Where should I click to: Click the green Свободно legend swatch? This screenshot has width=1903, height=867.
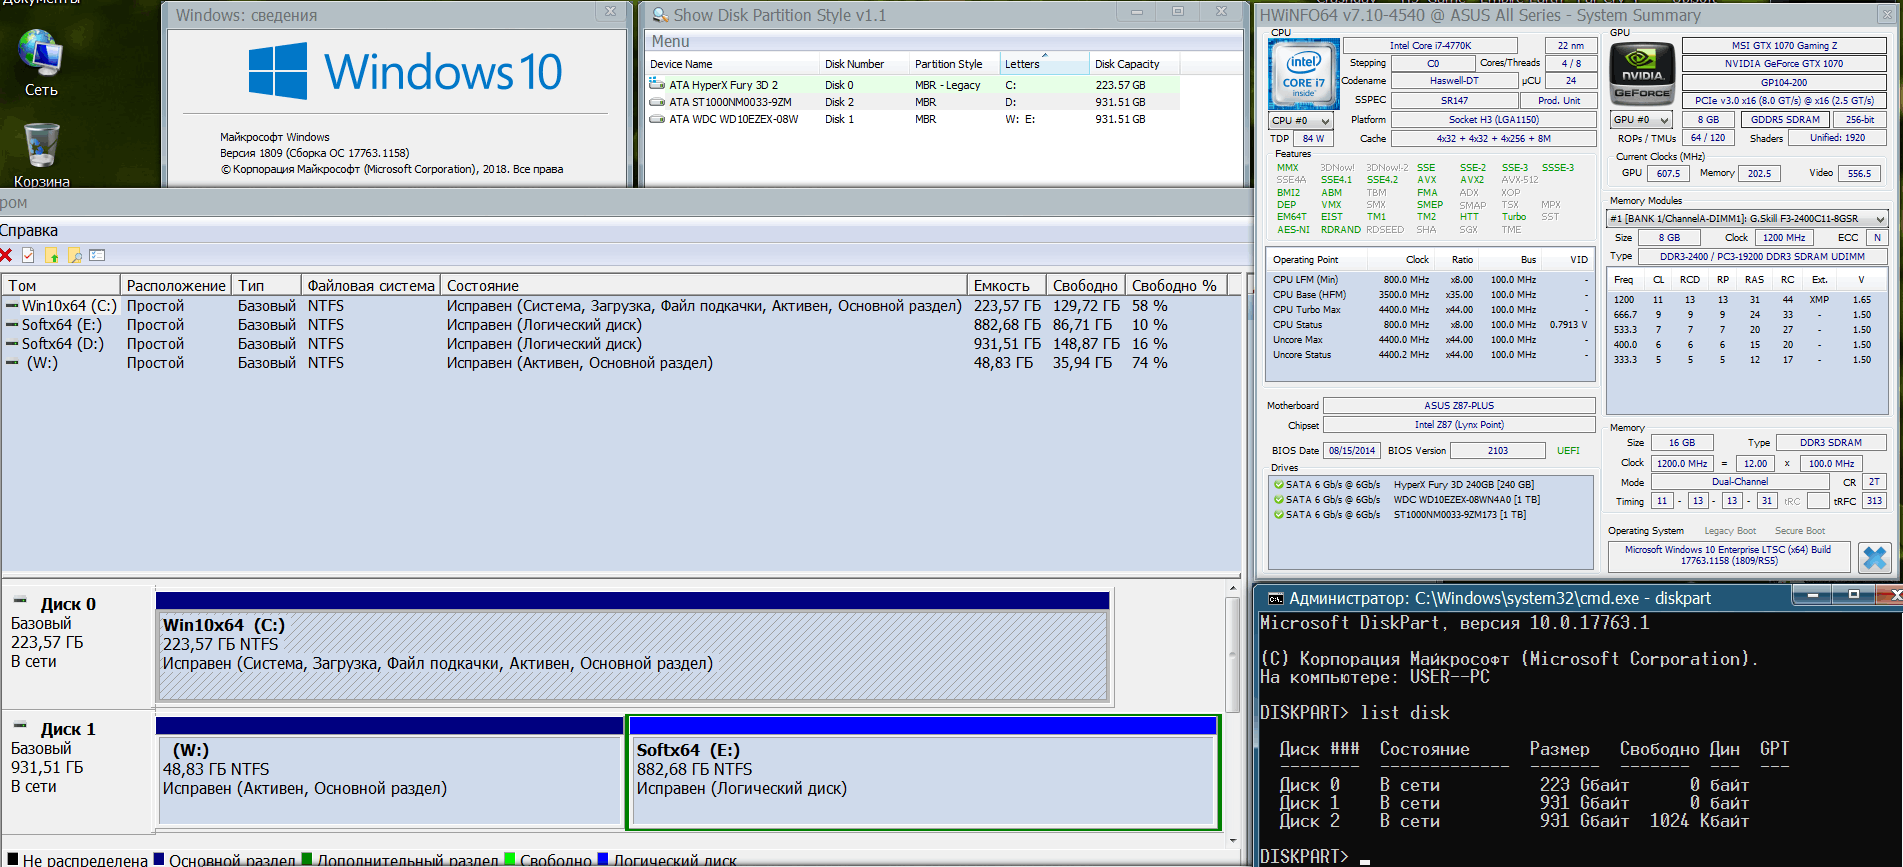pos(510,859)
